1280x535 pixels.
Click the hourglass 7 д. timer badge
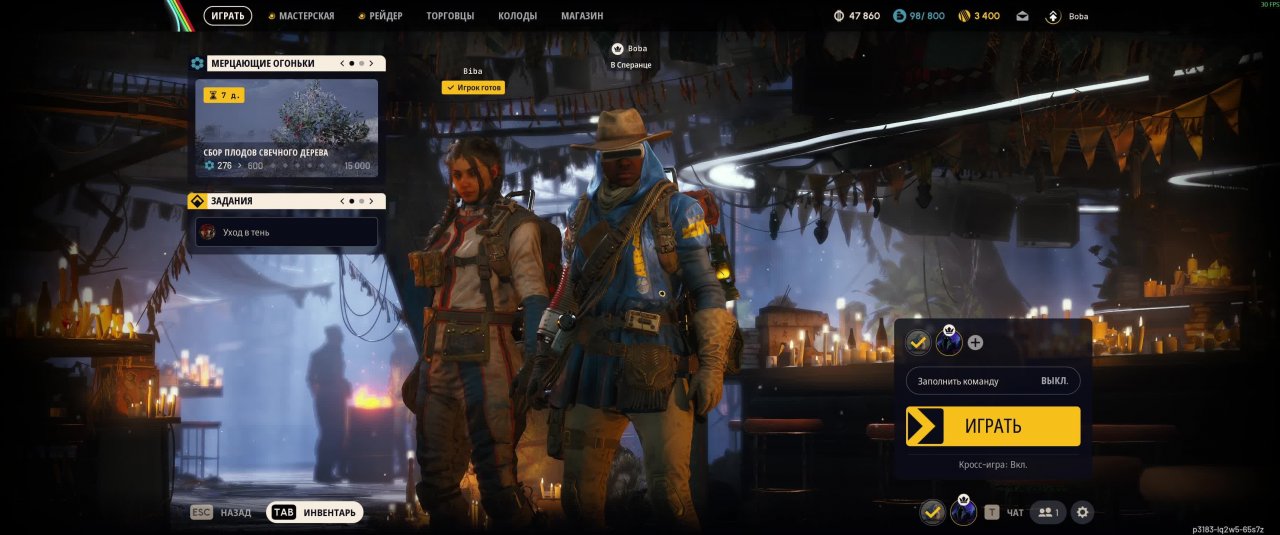[x=224, y=95]
